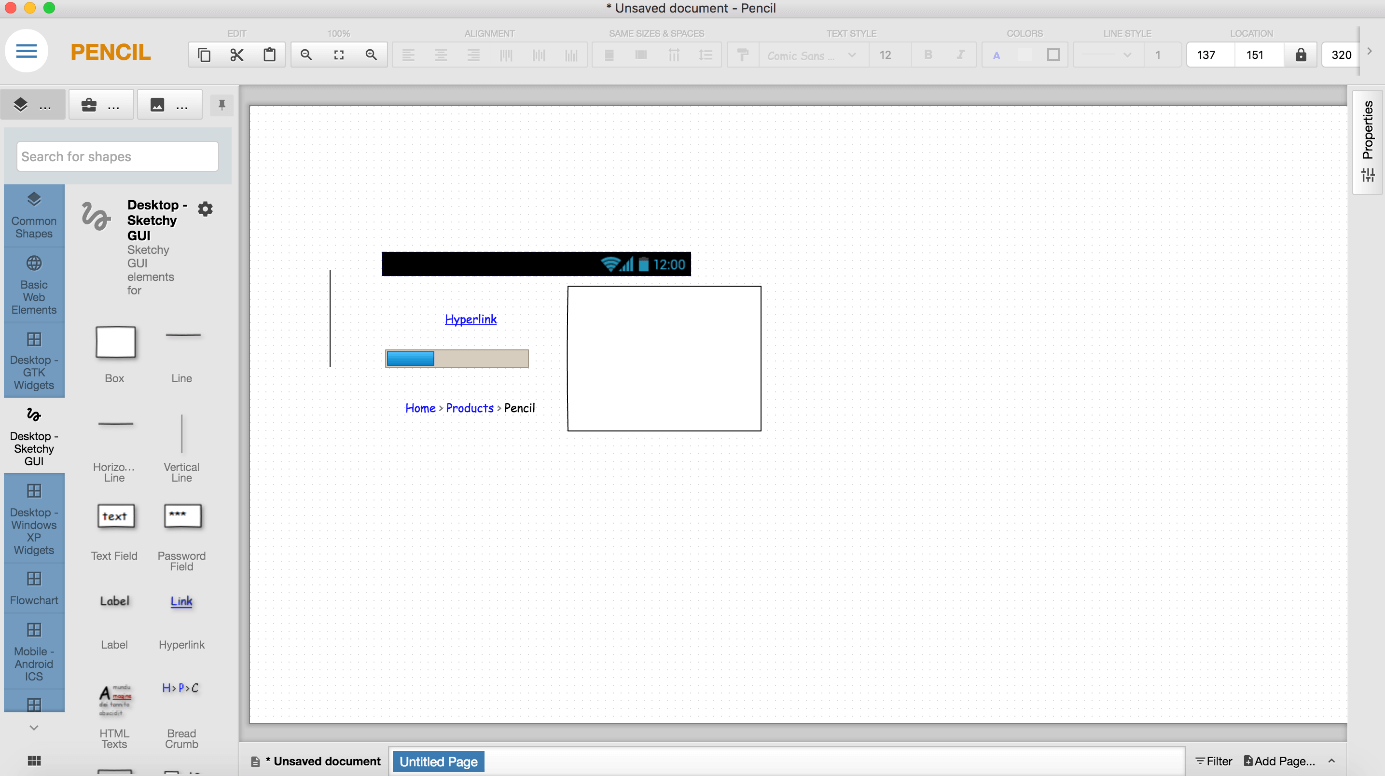Click the Cut scissors icon
This screenshot has height=776, width=1385.
coord(237,55)
